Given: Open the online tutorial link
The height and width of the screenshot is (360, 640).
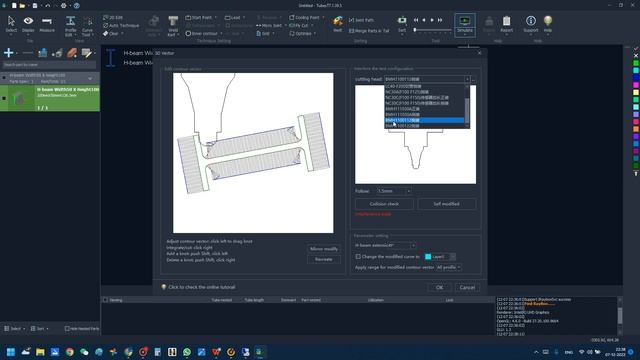Looking at the screenshot, I should pyautogui.click(x=202, y=287).
